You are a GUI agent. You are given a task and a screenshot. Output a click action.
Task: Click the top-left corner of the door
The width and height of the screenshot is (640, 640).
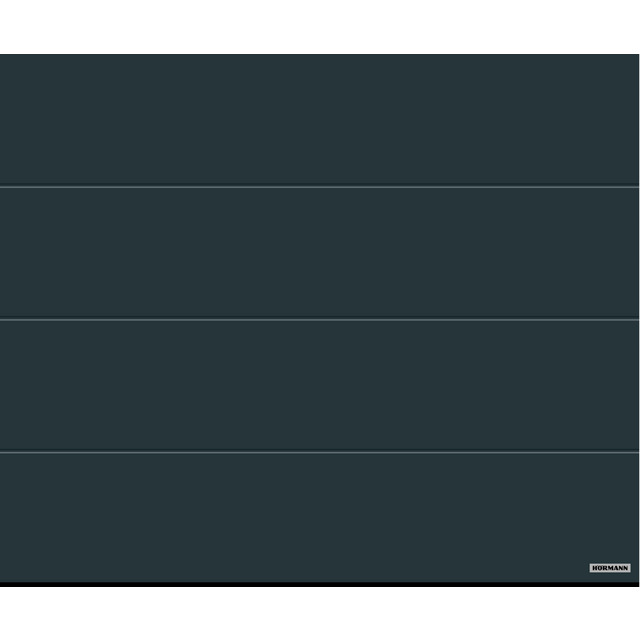click(3, 57)
